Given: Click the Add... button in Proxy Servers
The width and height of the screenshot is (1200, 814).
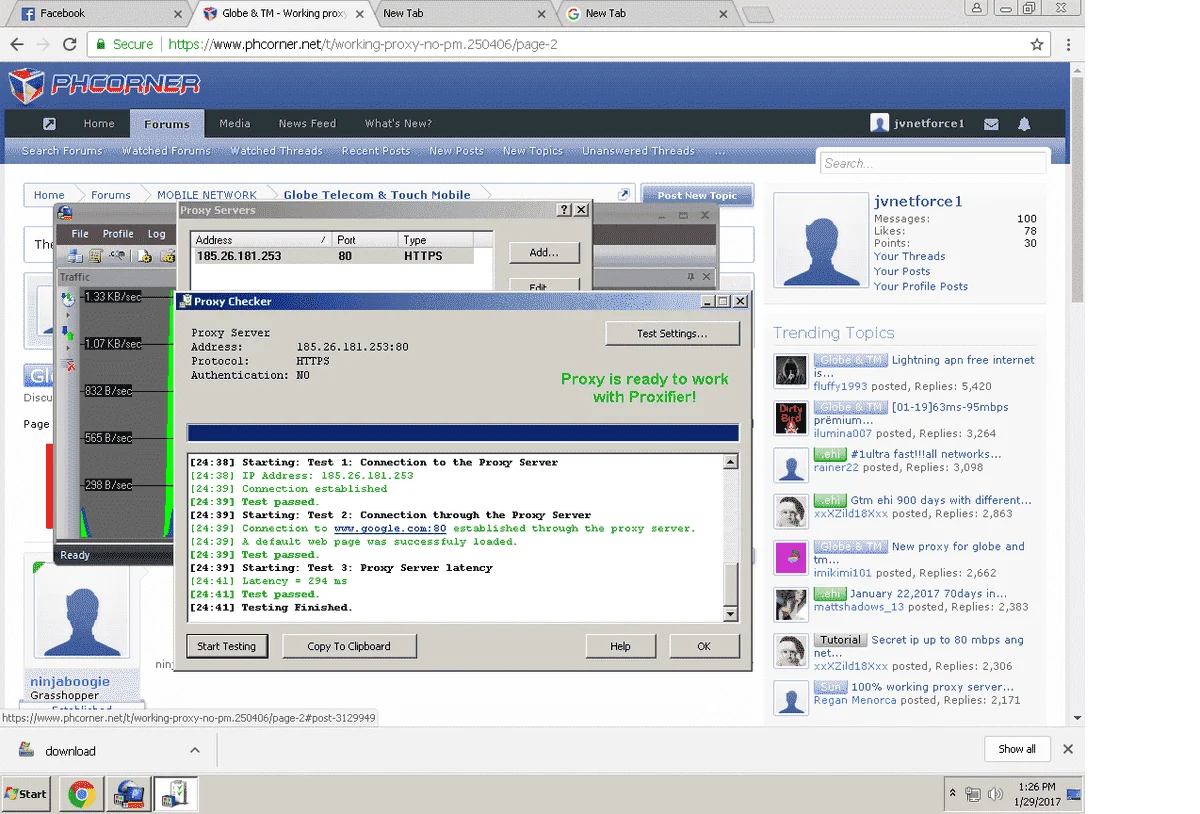Looking at the screenshot, I should [544, 252].
